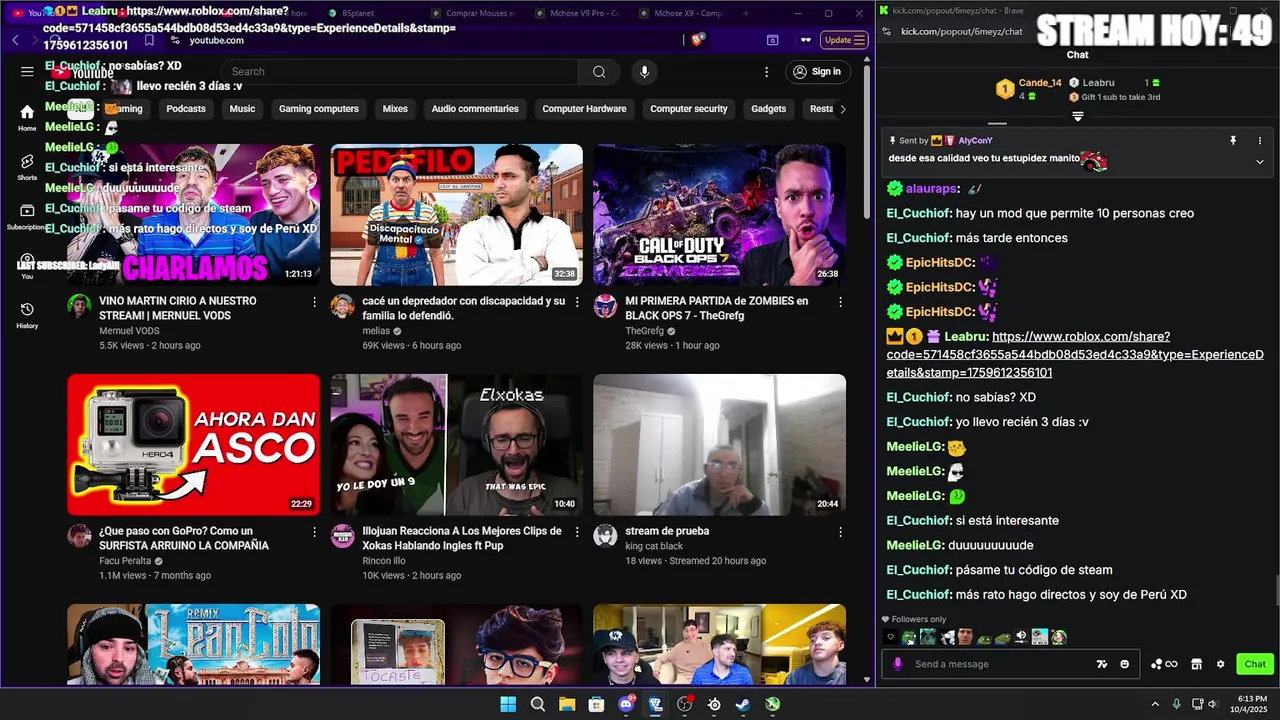This screenshot has height=720, width=1280.
Task: Select Audio commentaries chip
Action: coord(475,109)
